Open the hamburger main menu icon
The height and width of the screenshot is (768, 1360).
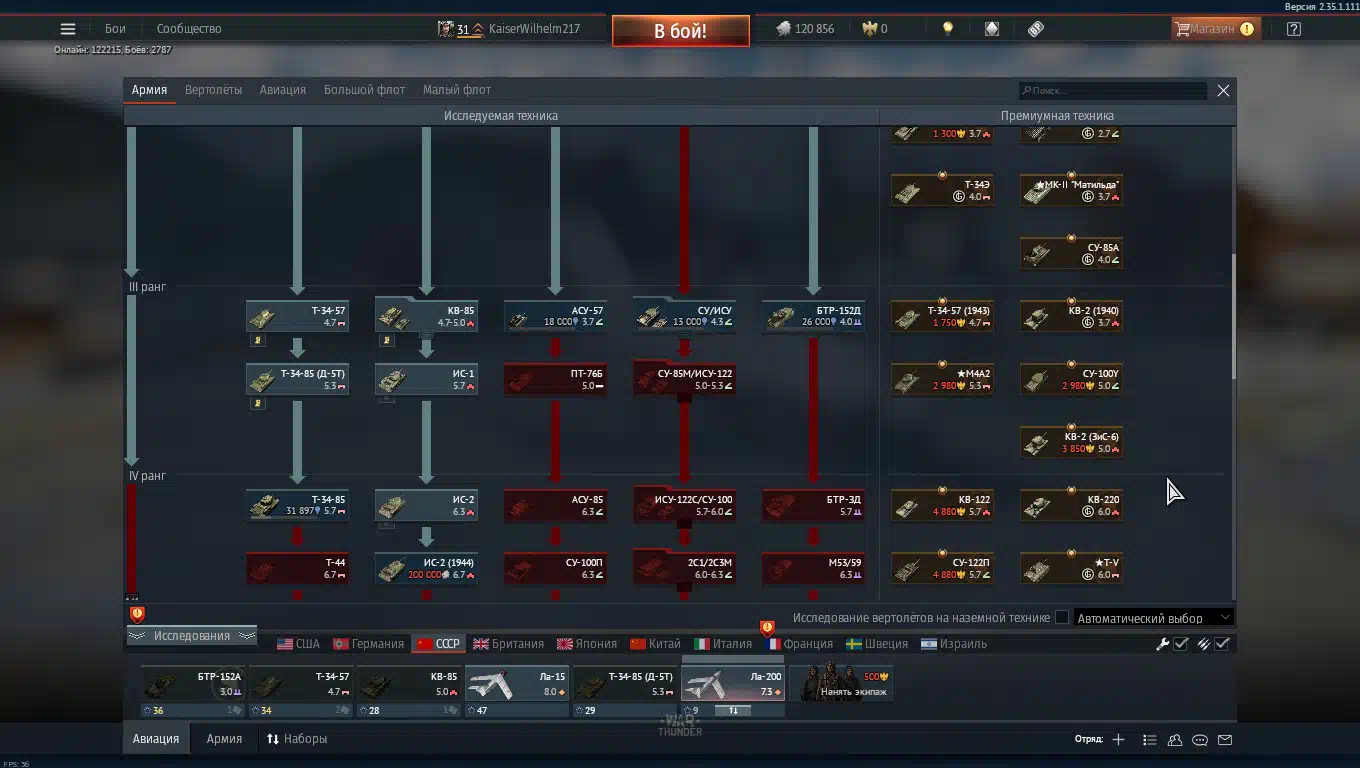(68, 29)
